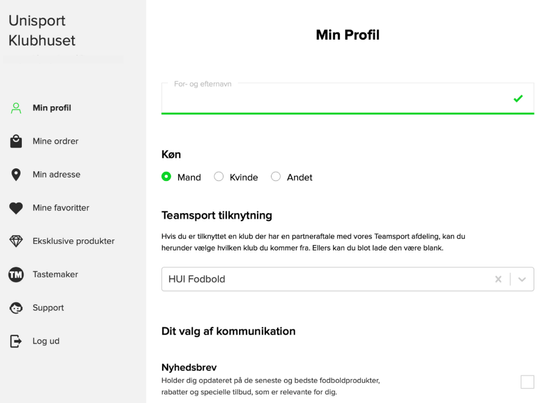This screenshot has height=403, width=547.
Task: Open the Mine favoritter menu entry
Action: (x=61, y=208)
